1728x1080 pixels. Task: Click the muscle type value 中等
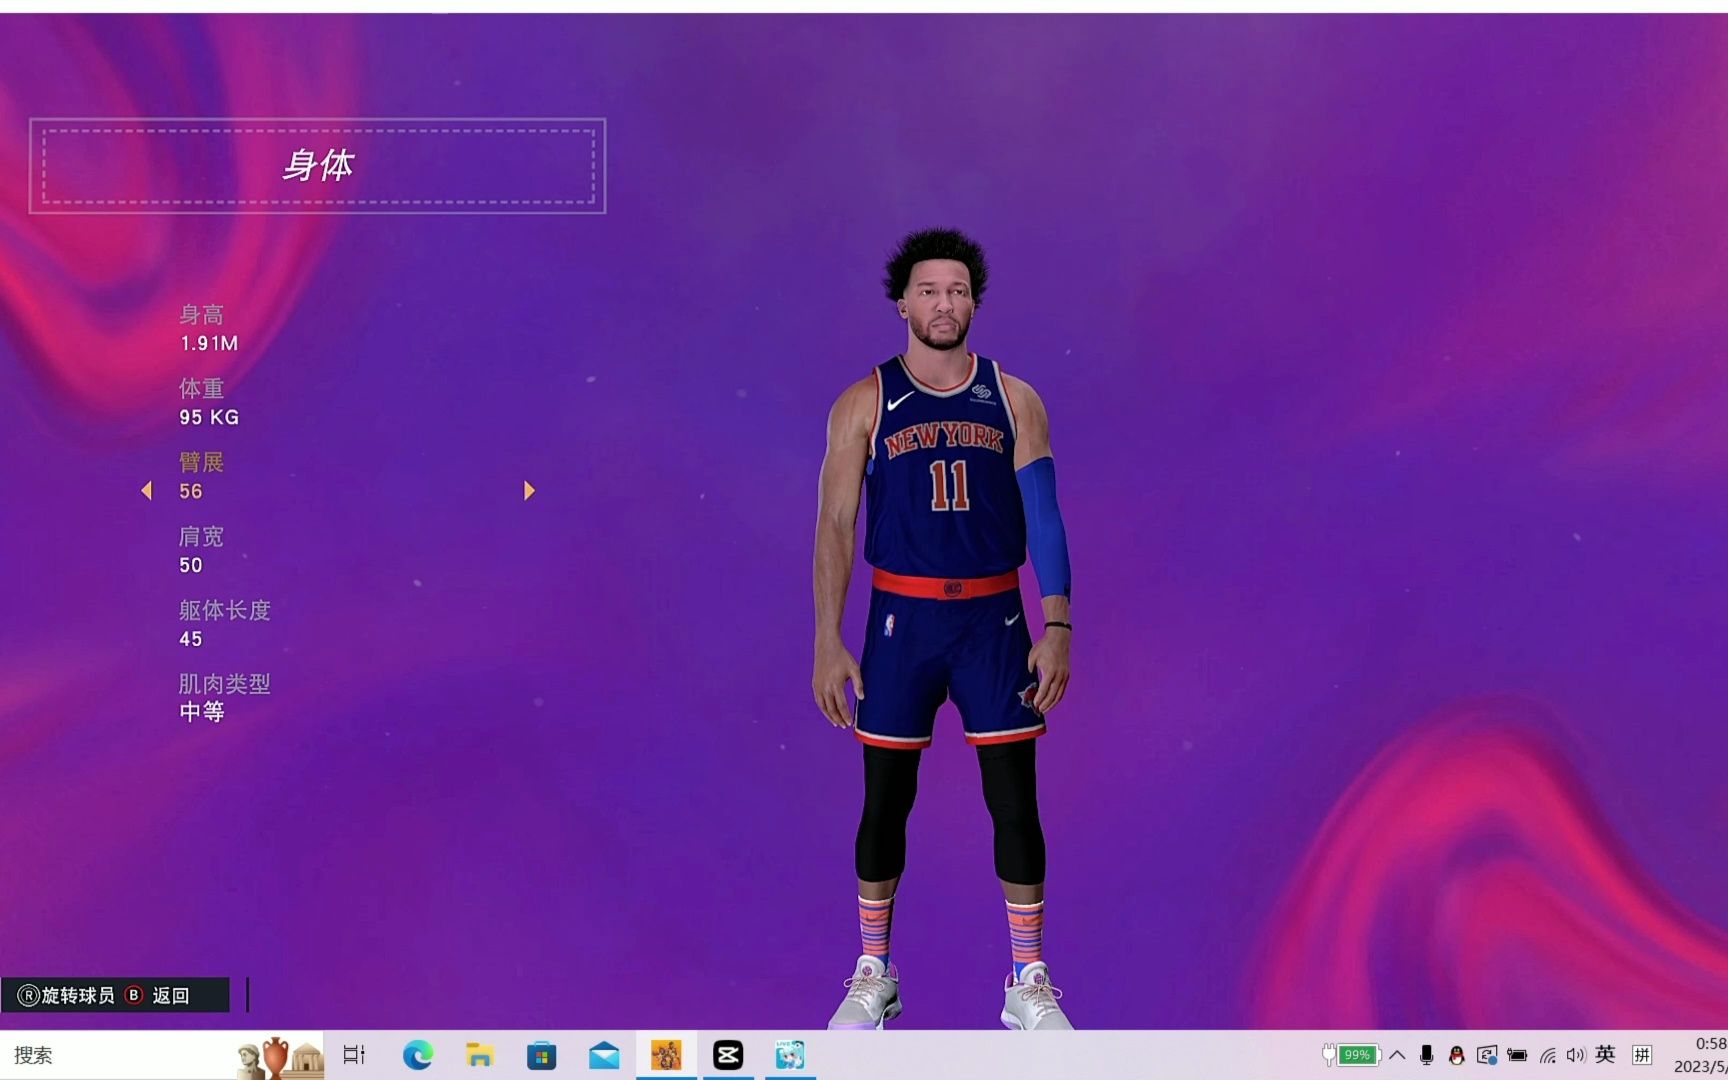pyautogui.click(x=202, y=712)
